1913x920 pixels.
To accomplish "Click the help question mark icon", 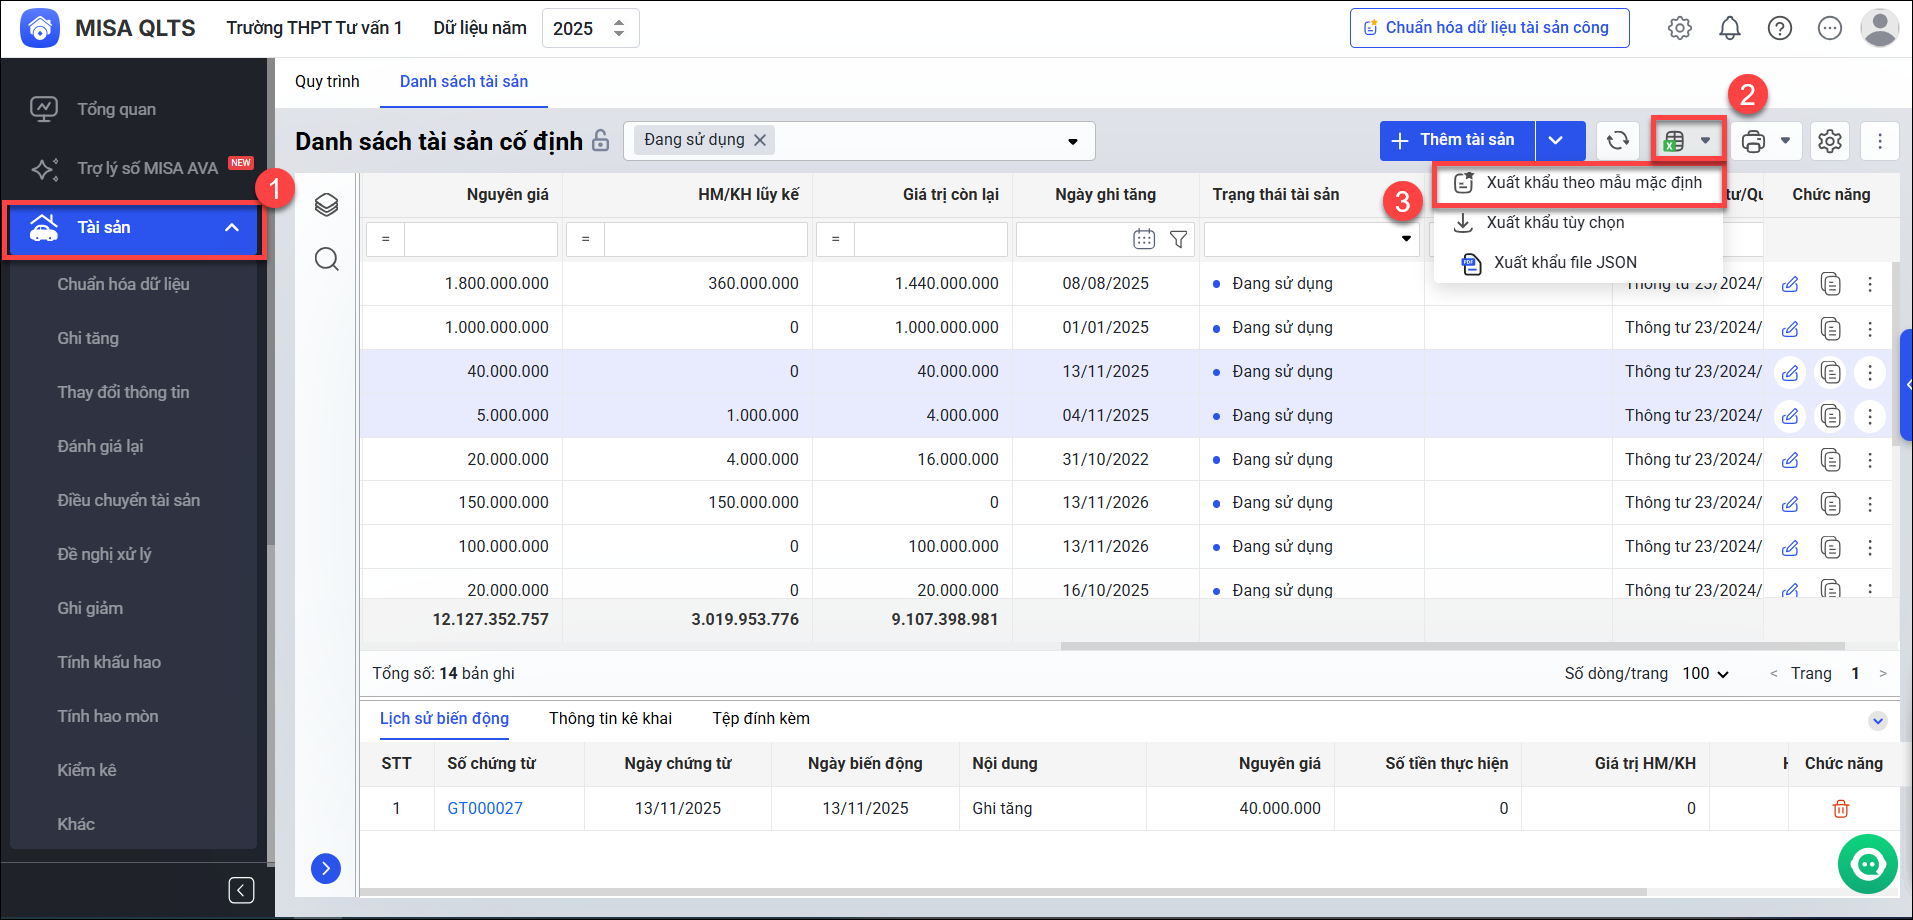I will click(x=1779, y=28).
